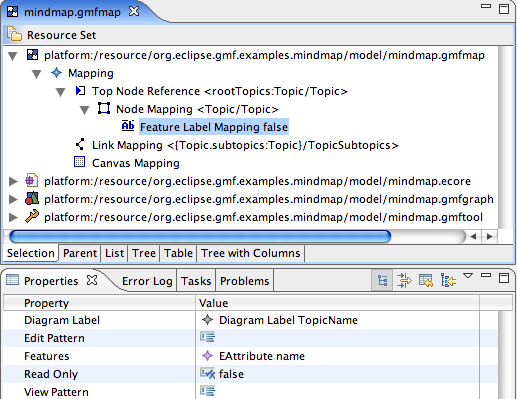Click the mindmap.gmfmap resource file icon
Image resolution: width=517 pixels, height=399 pixels.
(32, 55)
